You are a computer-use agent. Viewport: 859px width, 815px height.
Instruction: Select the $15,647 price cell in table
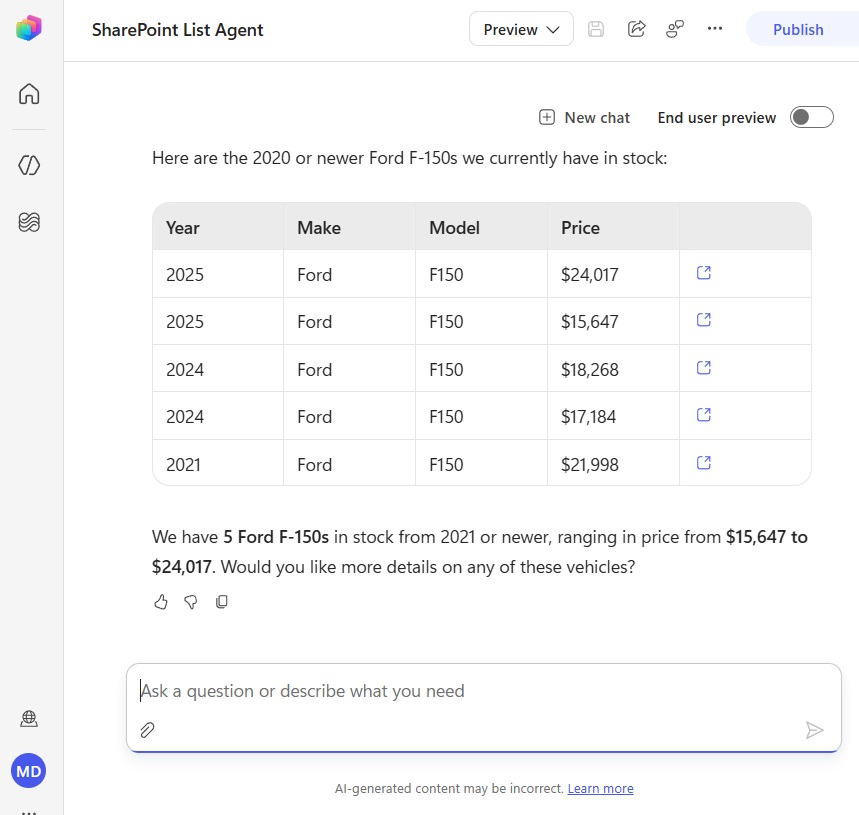pos(613,322)
